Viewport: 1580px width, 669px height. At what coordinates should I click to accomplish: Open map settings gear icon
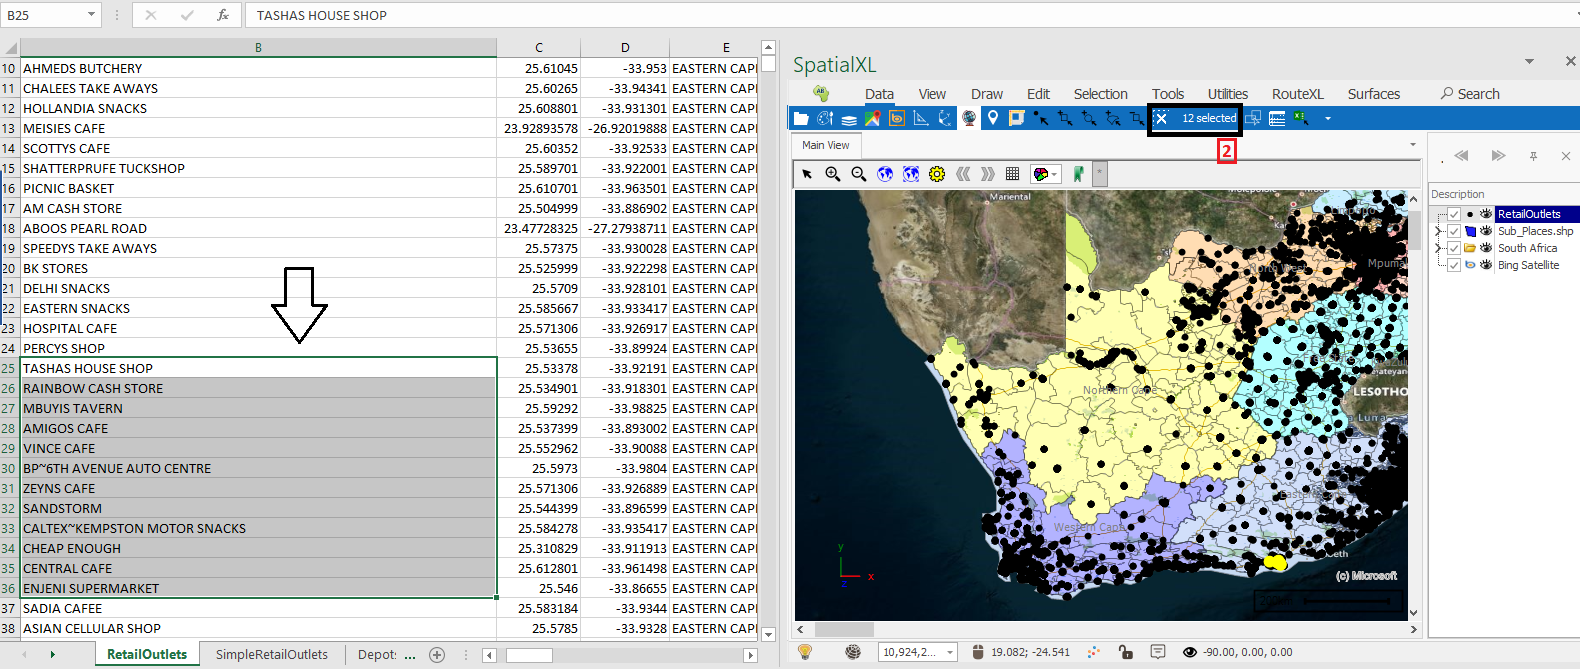(937, 174)
